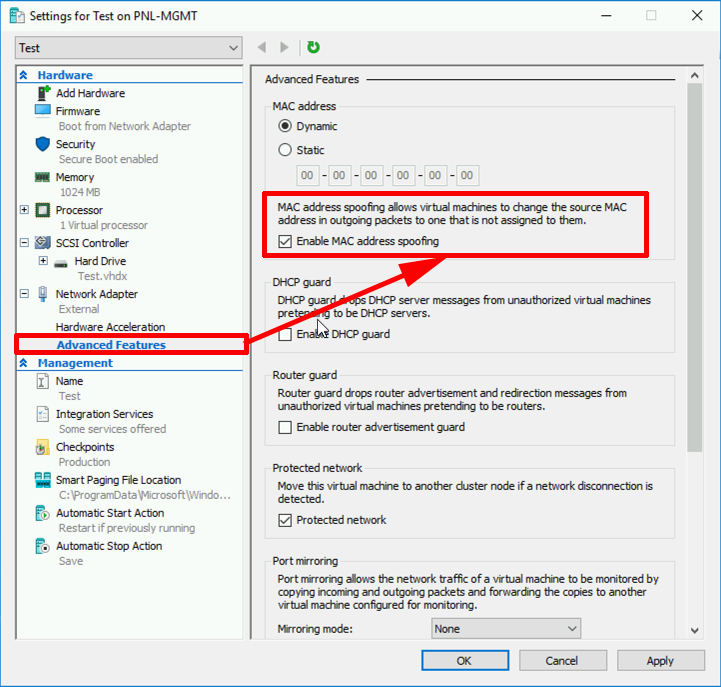Select Integration Services item
This screenshot has width=721, height=687.
(x=104, y=414)
